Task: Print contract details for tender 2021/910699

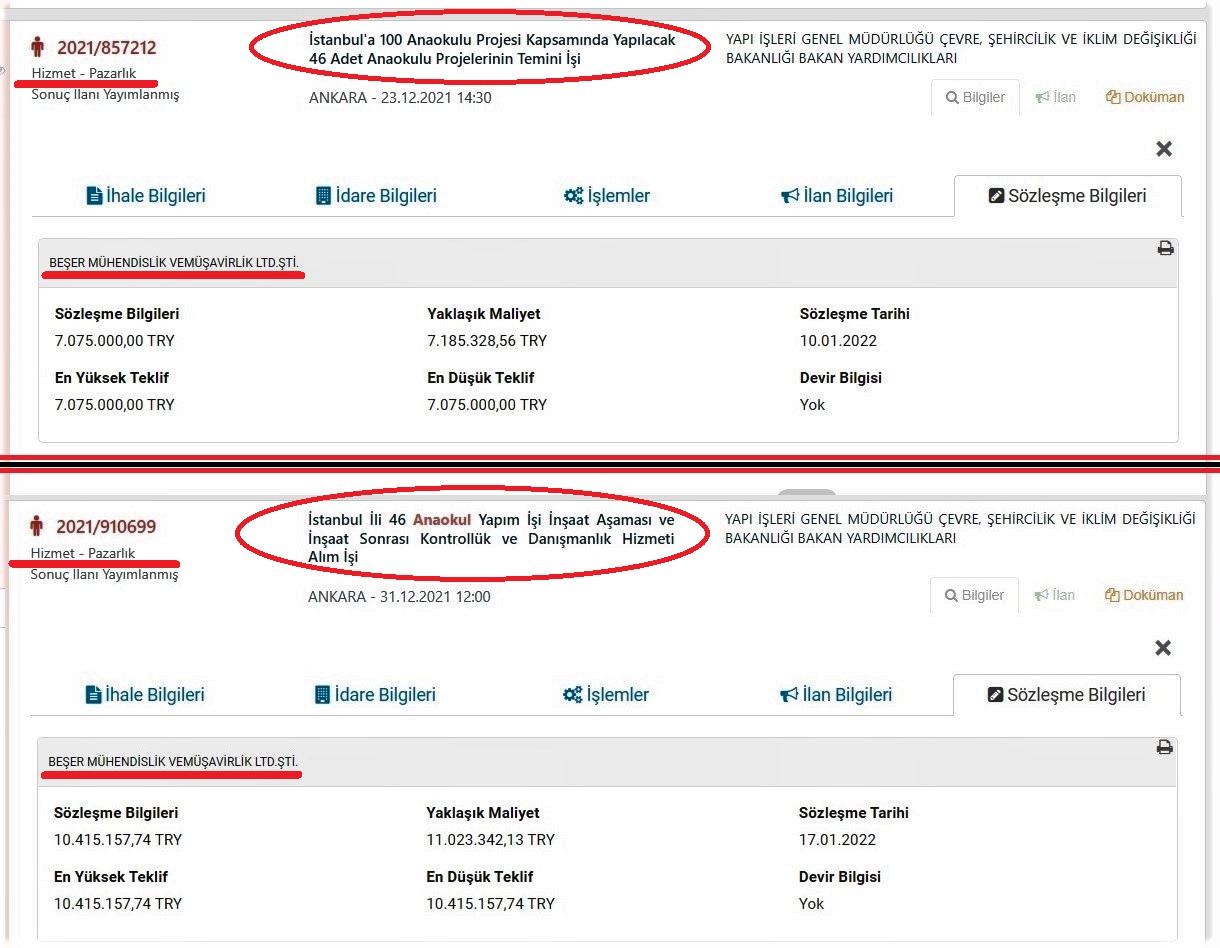Action: point(1164,747)
